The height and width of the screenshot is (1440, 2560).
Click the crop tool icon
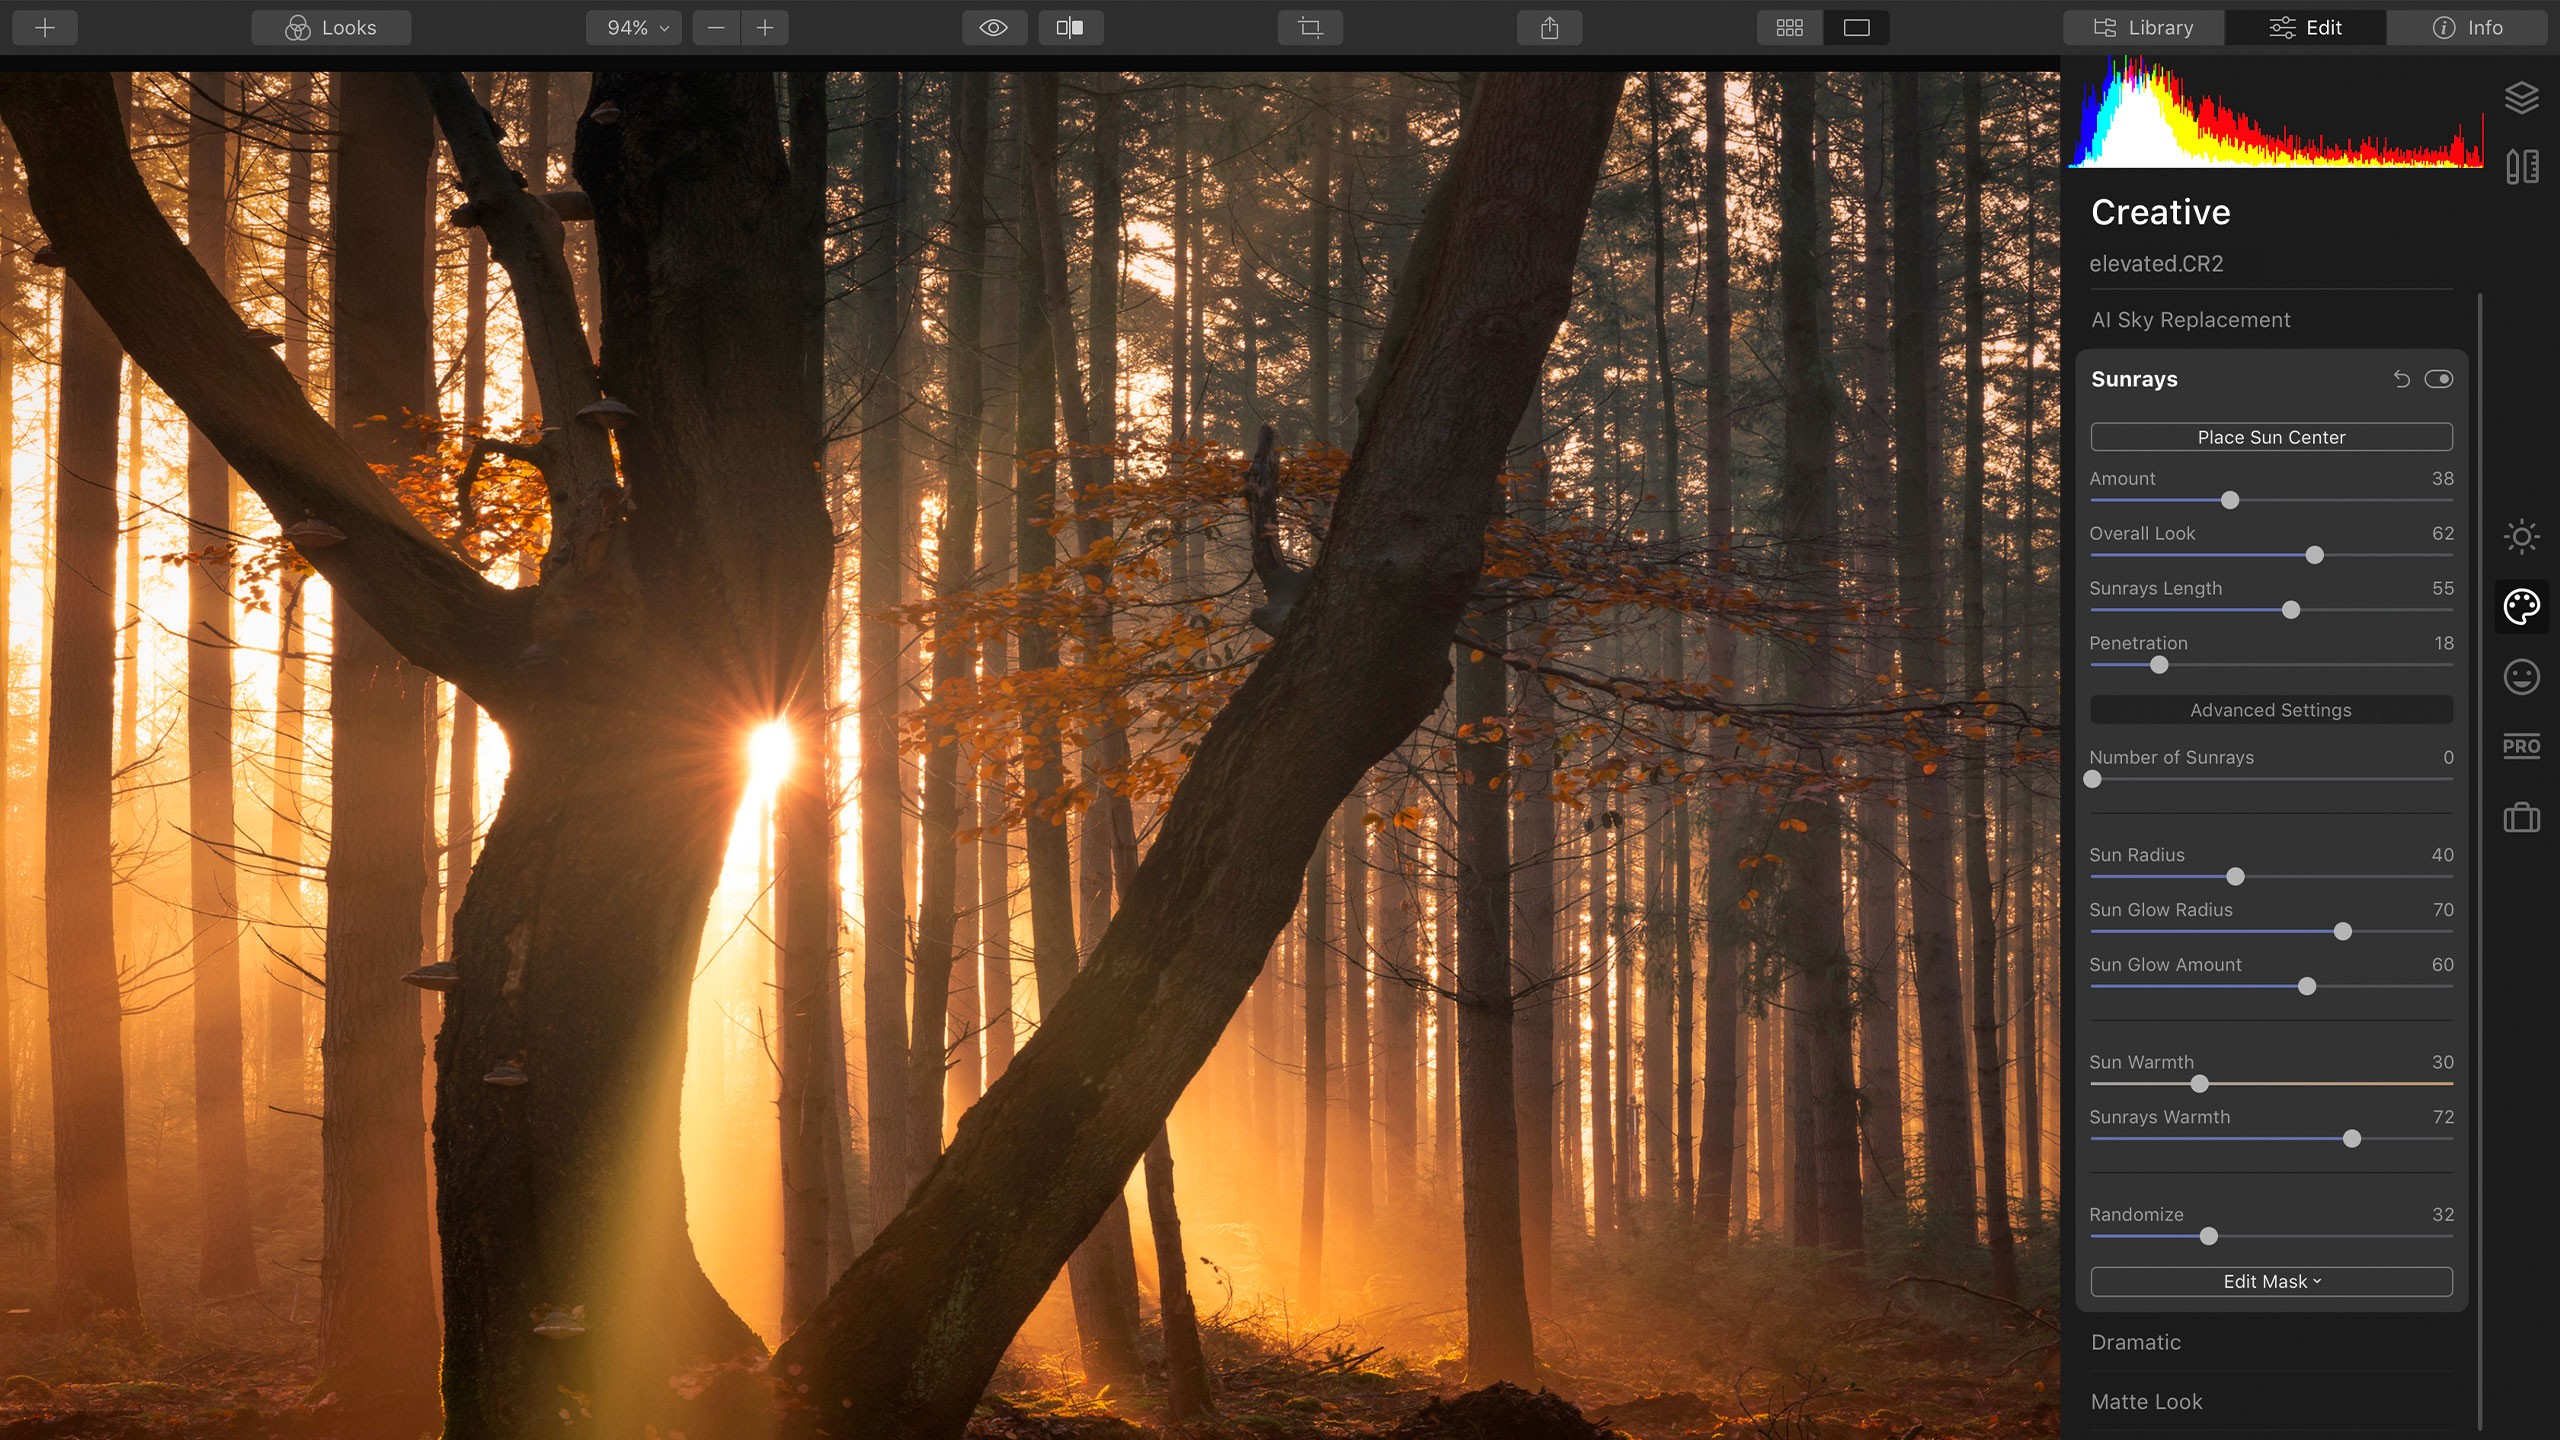[x=1310, y=28]
